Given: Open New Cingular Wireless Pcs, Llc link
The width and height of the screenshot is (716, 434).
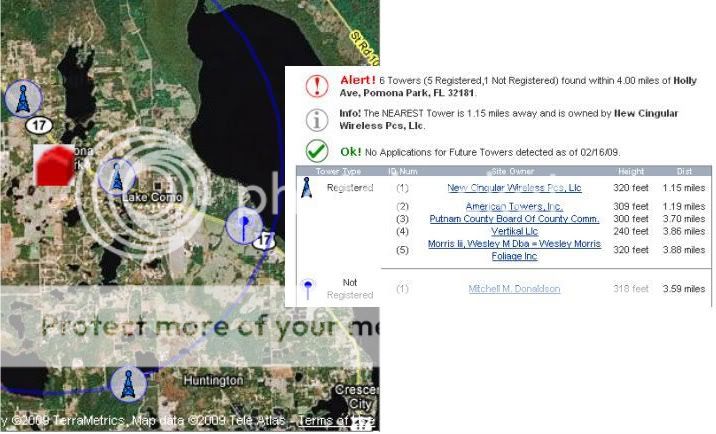Looking at the screenshot, I should (x=514, y=188).
